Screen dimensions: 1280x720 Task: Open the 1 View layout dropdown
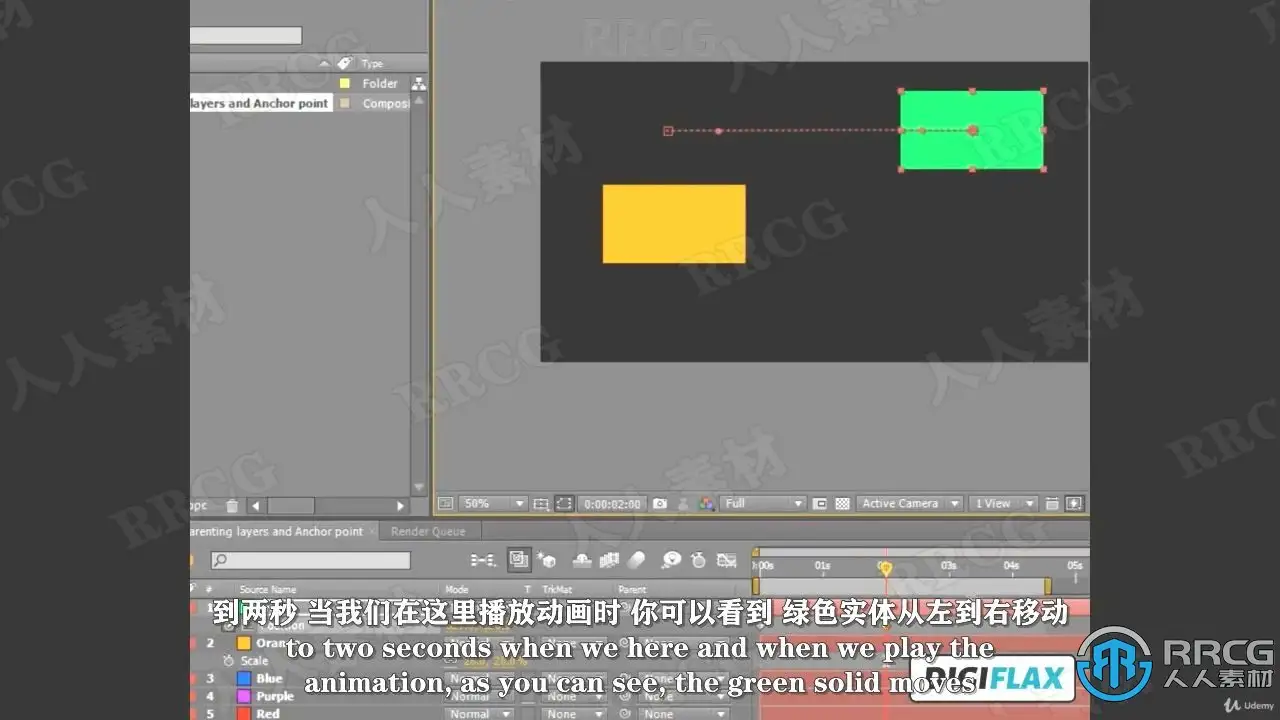(x=1003, y=504)
